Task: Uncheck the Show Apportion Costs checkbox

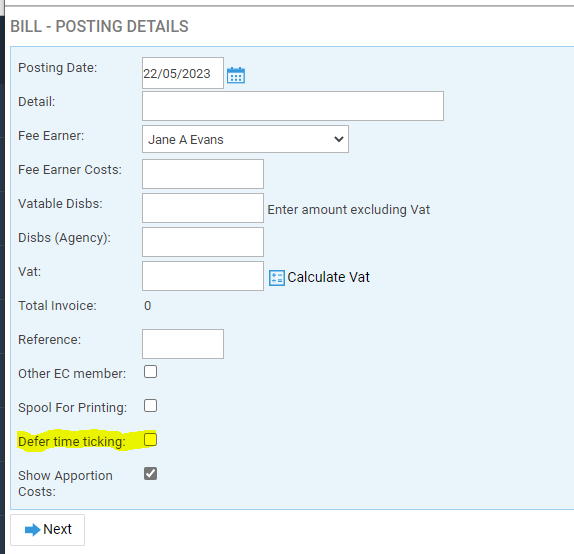Action: 150,473
